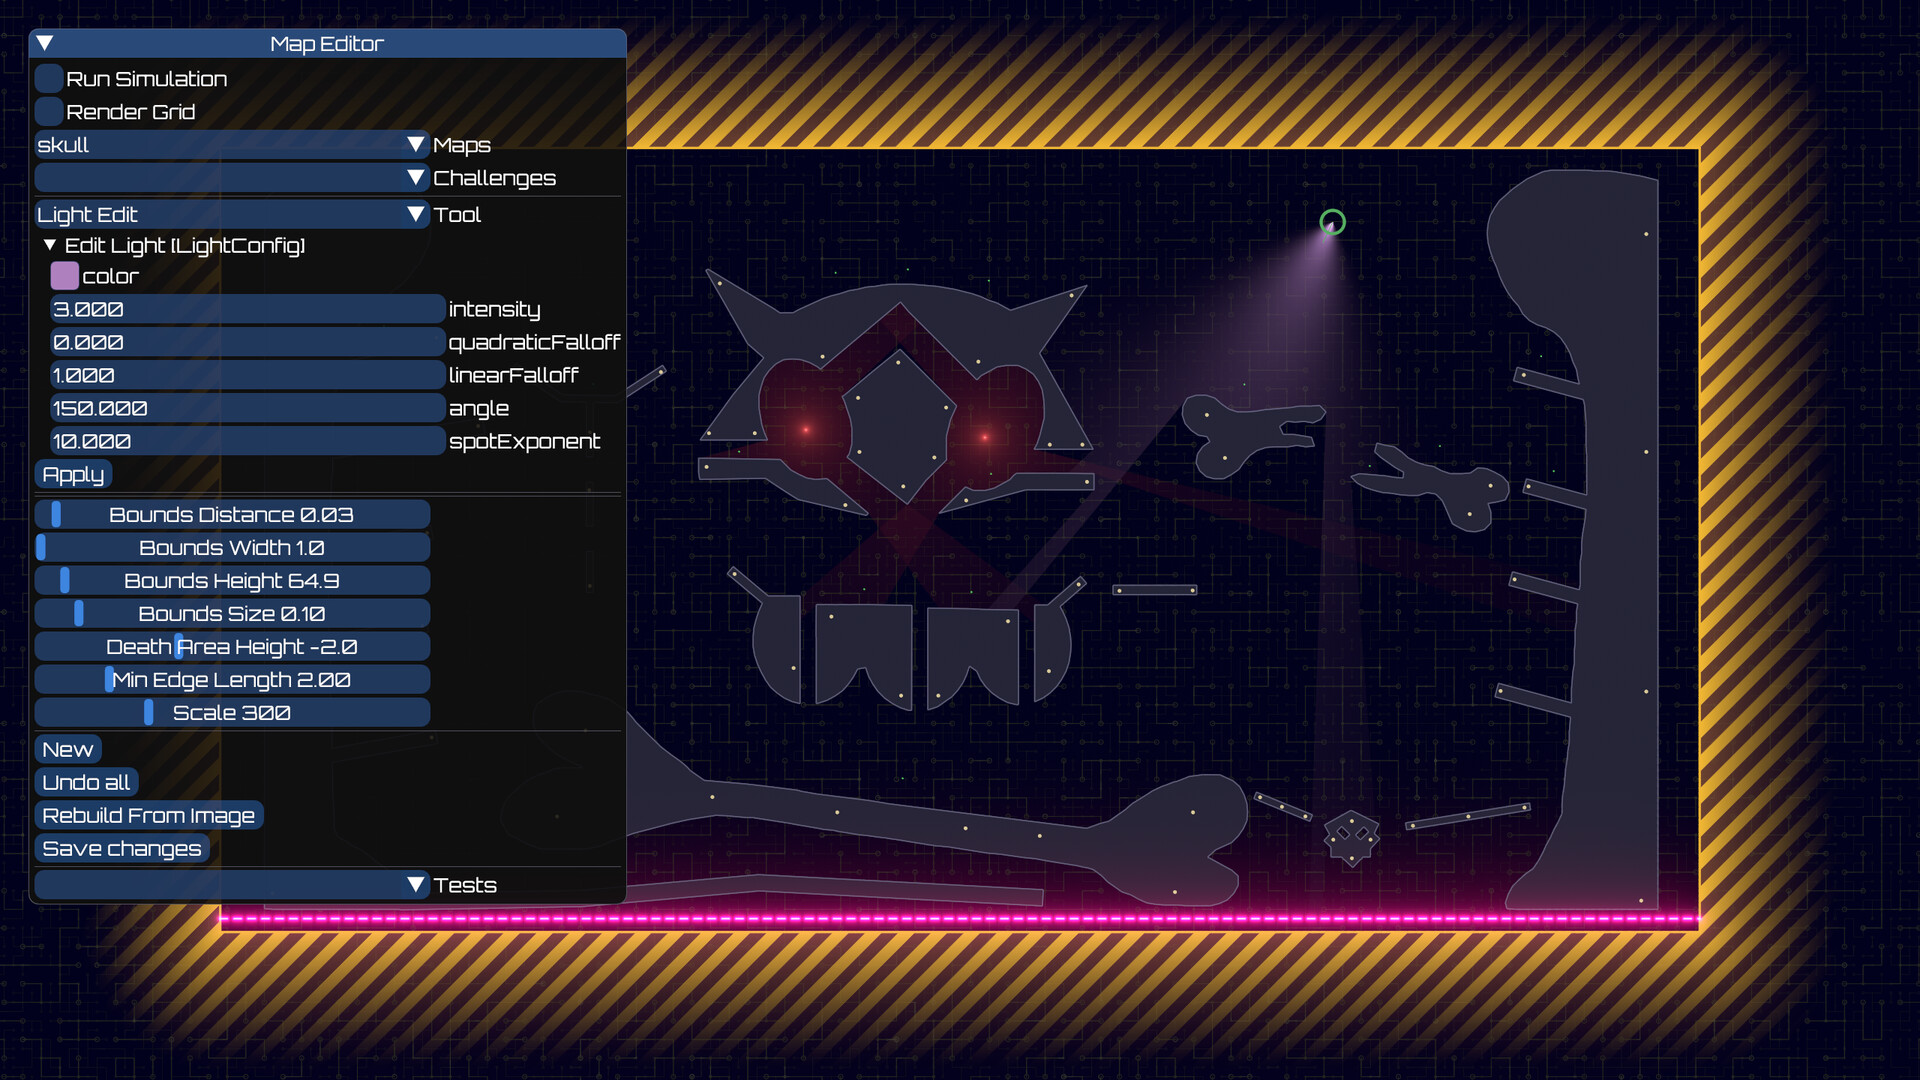Enable the Run Simulation checkbox

tap(49, 78)
